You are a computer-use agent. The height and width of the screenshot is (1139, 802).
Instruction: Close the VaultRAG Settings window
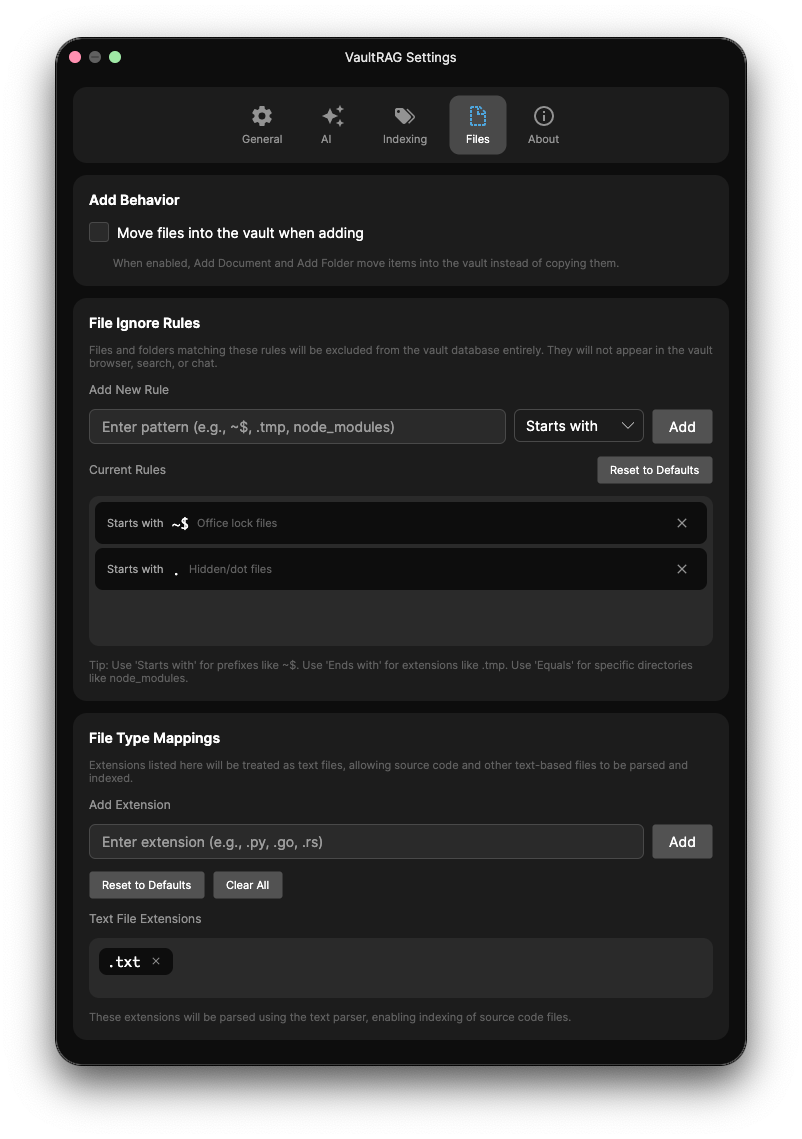[x=75, y=57]
